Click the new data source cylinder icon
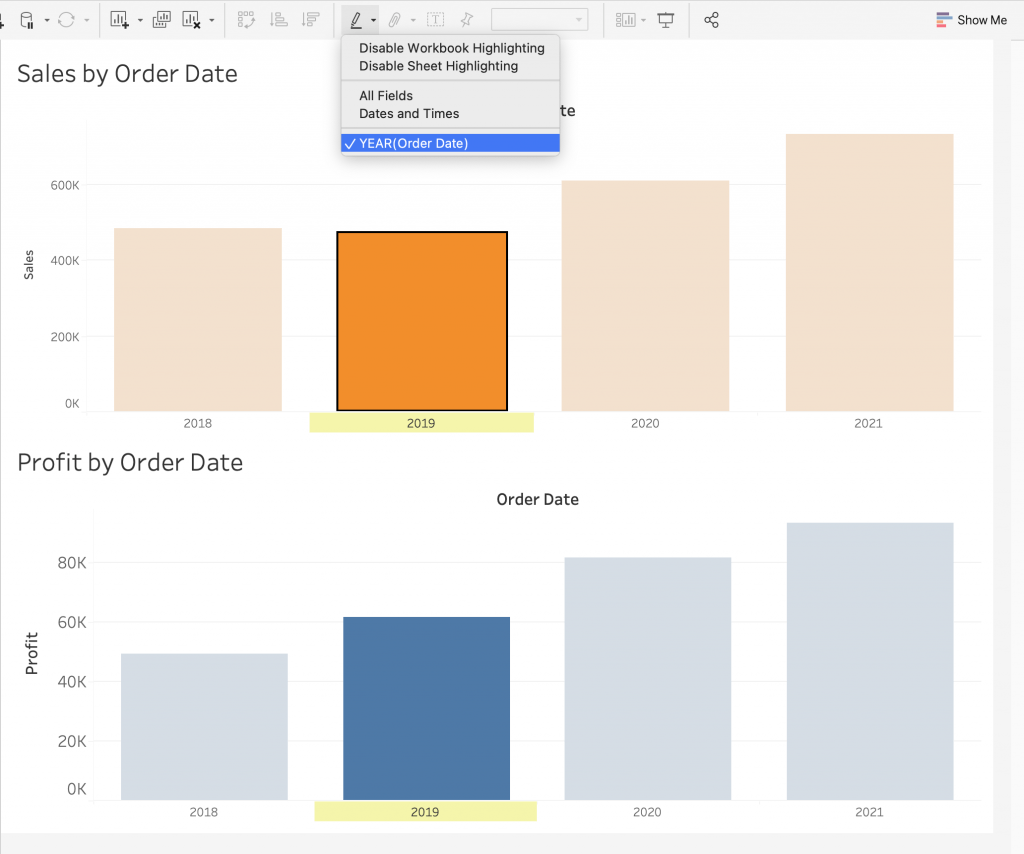 pyautogui.click(x=27, y=20)
